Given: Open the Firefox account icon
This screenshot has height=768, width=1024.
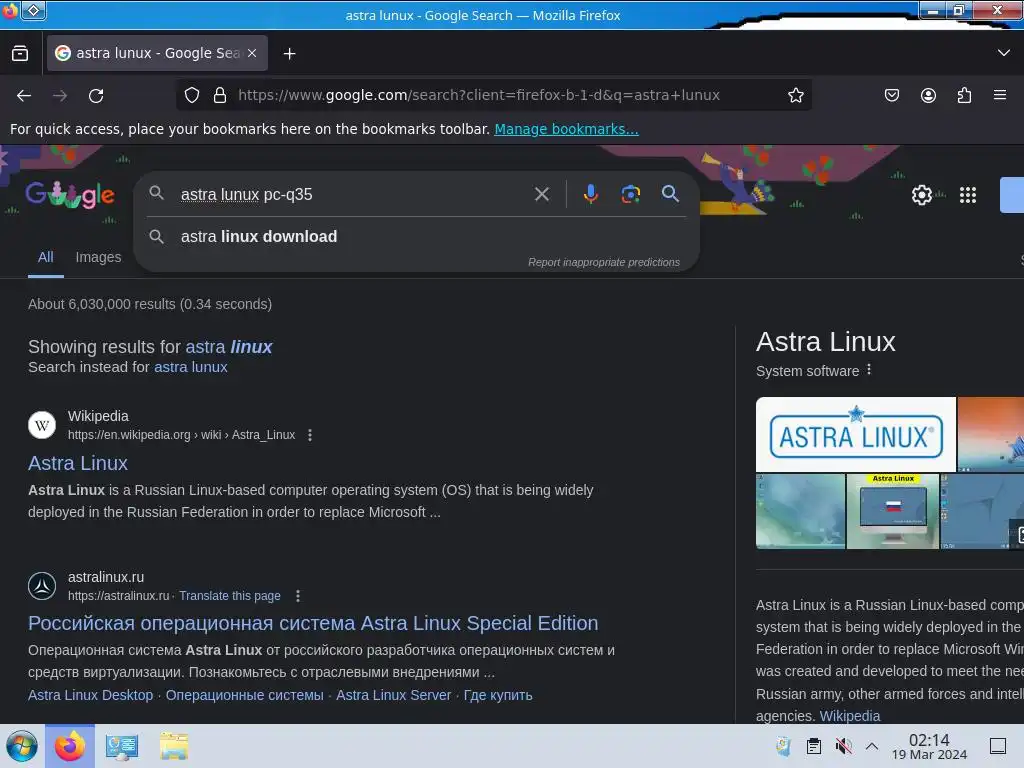Looking at the screenshot, I should (x=928, y=95).
